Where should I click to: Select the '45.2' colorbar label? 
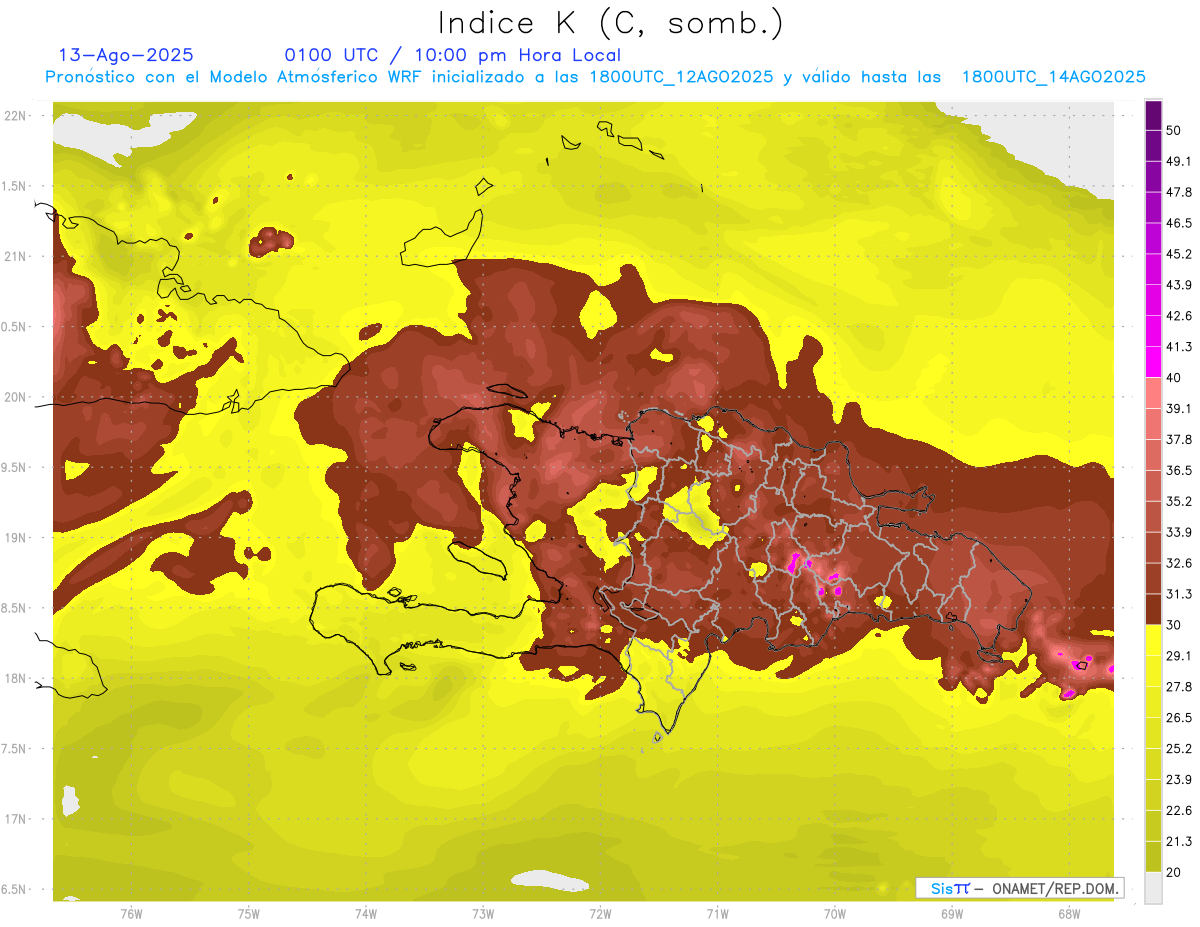coord(1179,254)
